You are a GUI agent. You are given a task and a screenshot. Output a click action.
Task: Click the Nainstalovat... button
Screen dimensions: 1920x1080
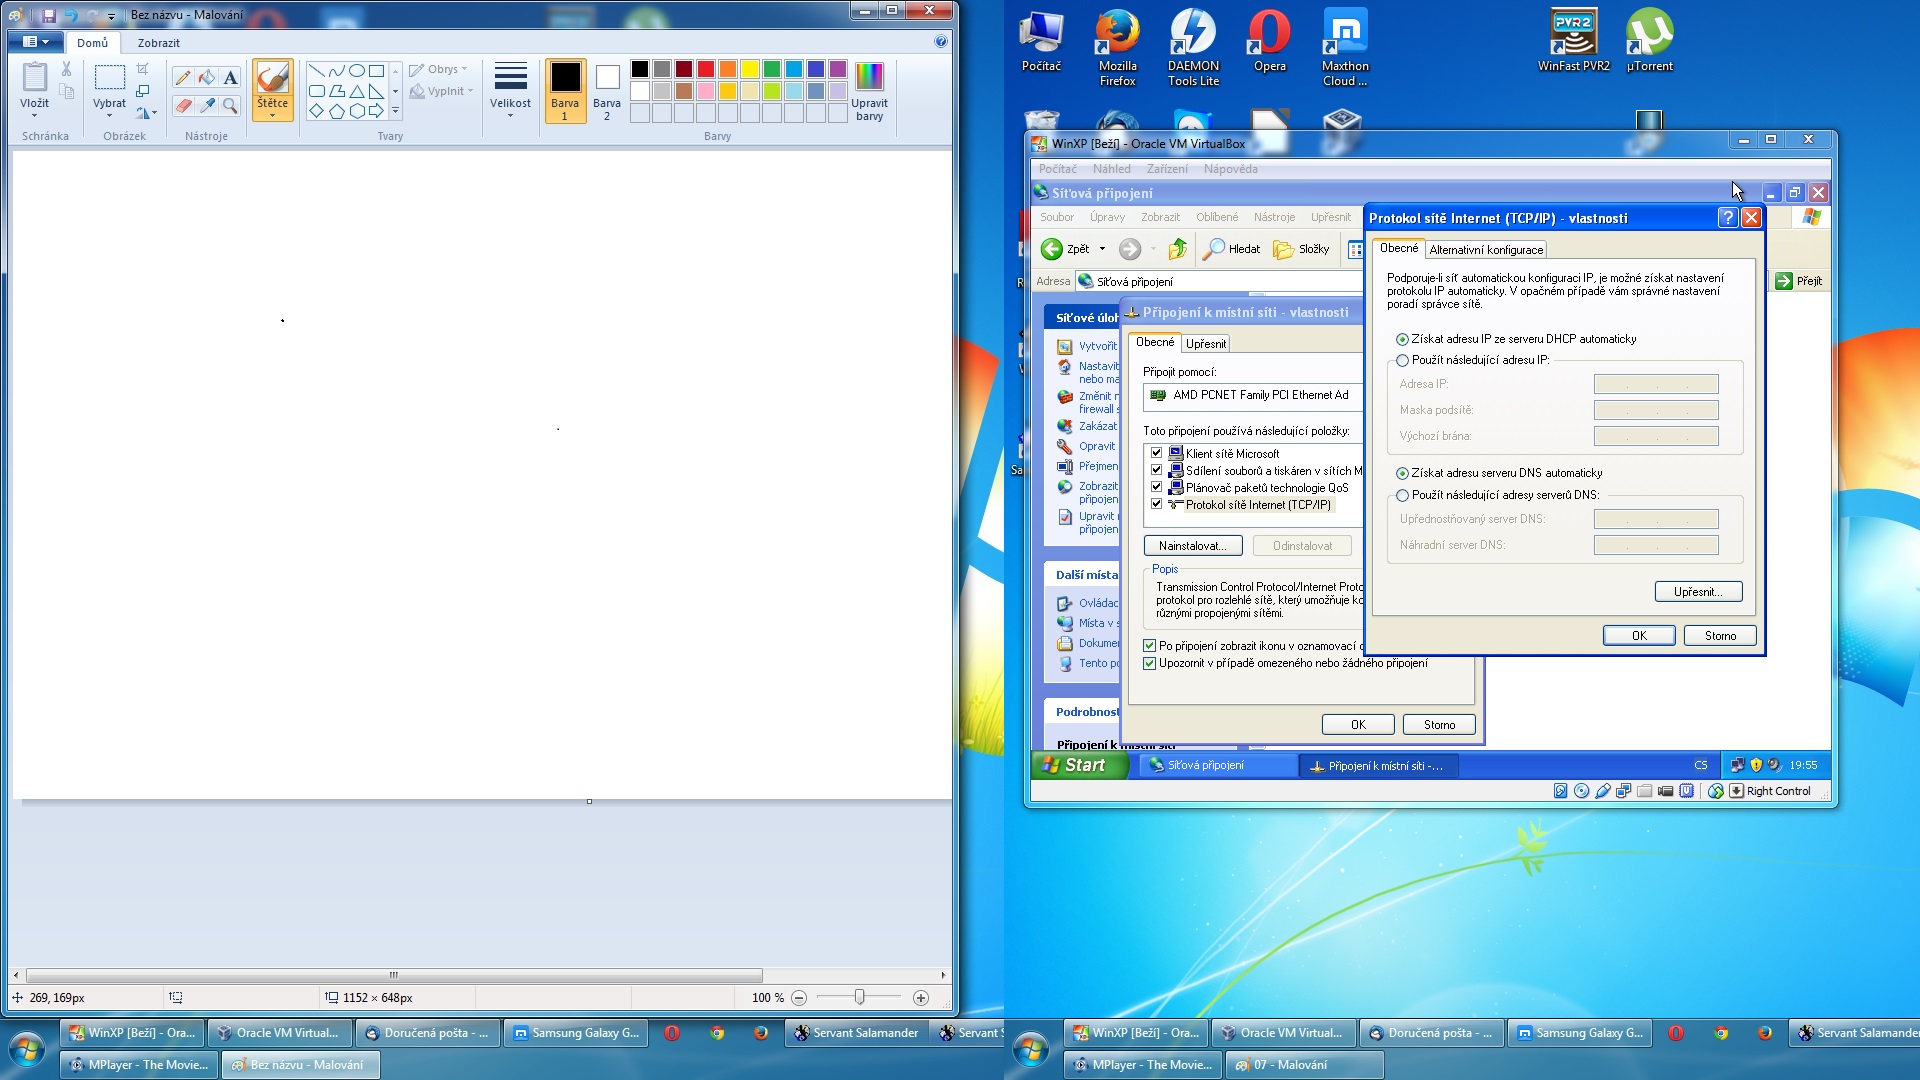coord(1192,546)
